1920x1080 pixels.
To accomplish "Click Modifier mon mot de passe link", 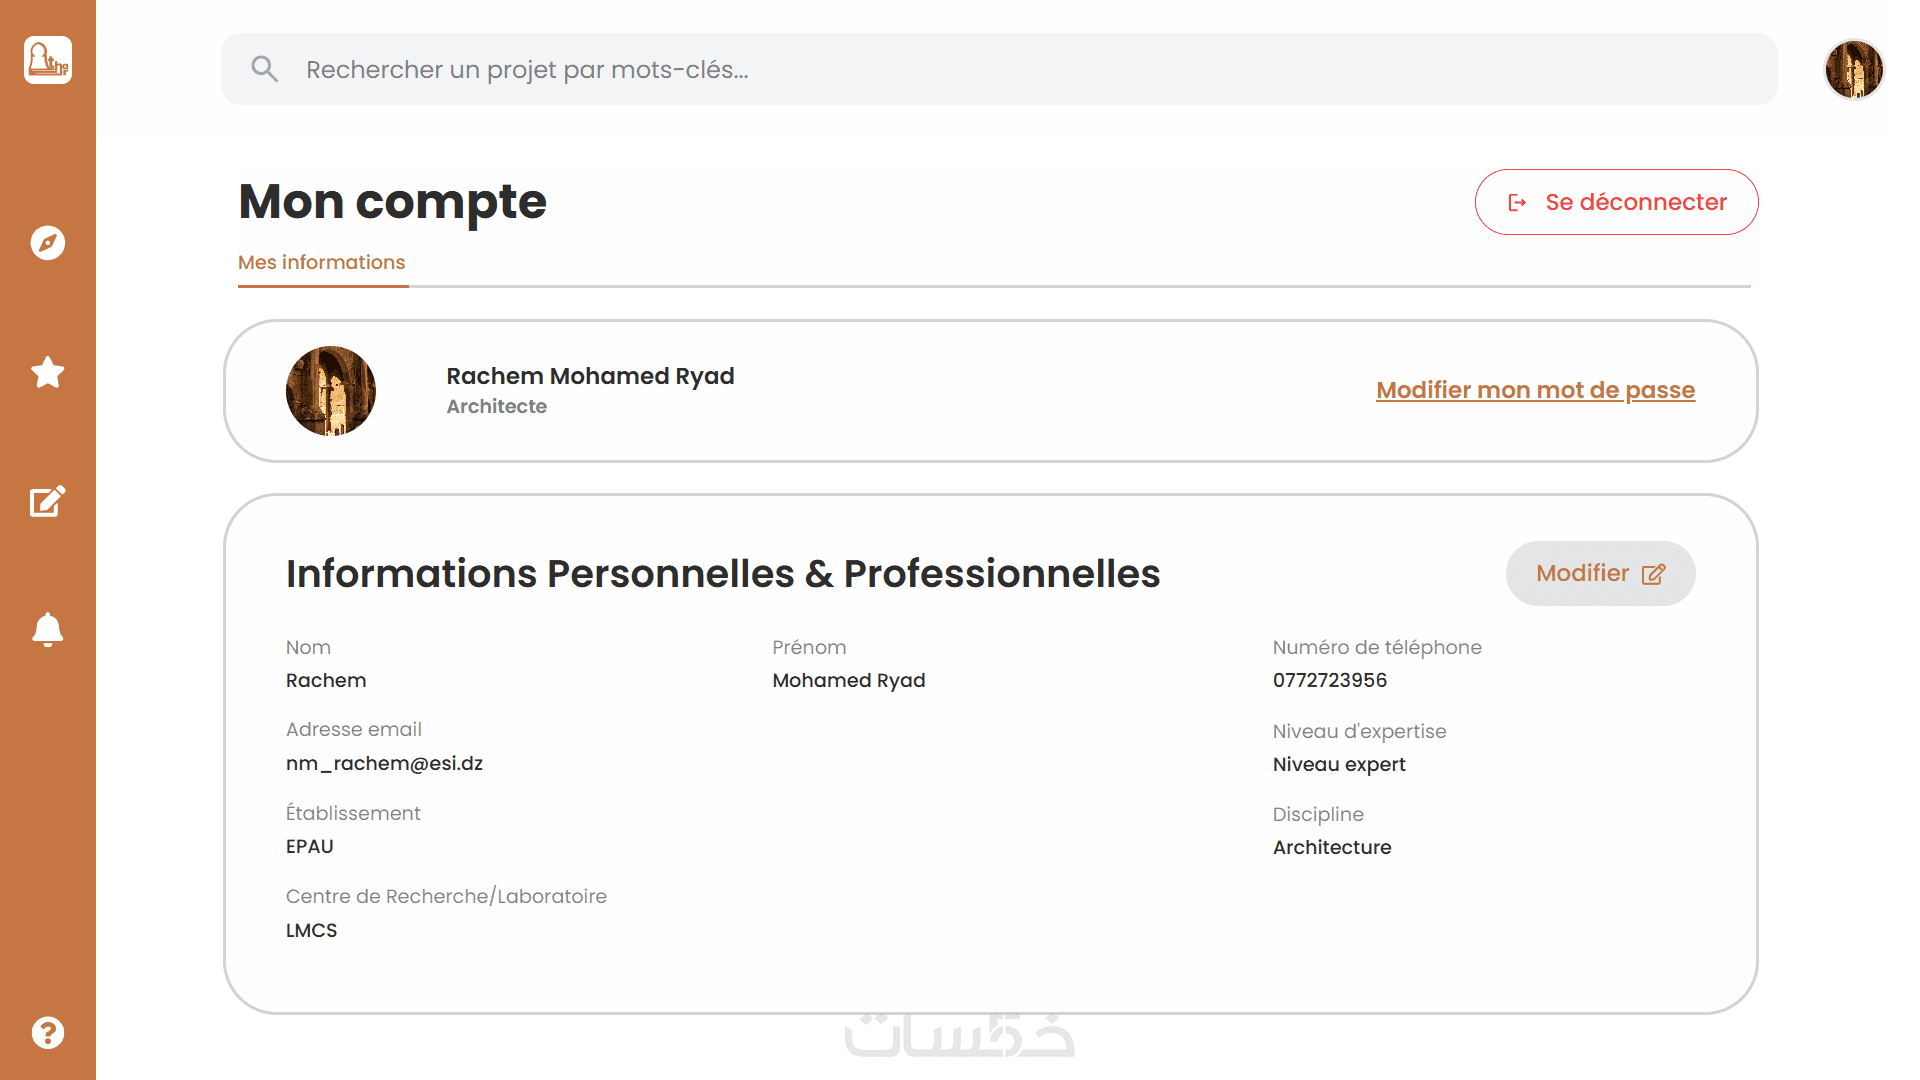I will tap(1535, 390).
